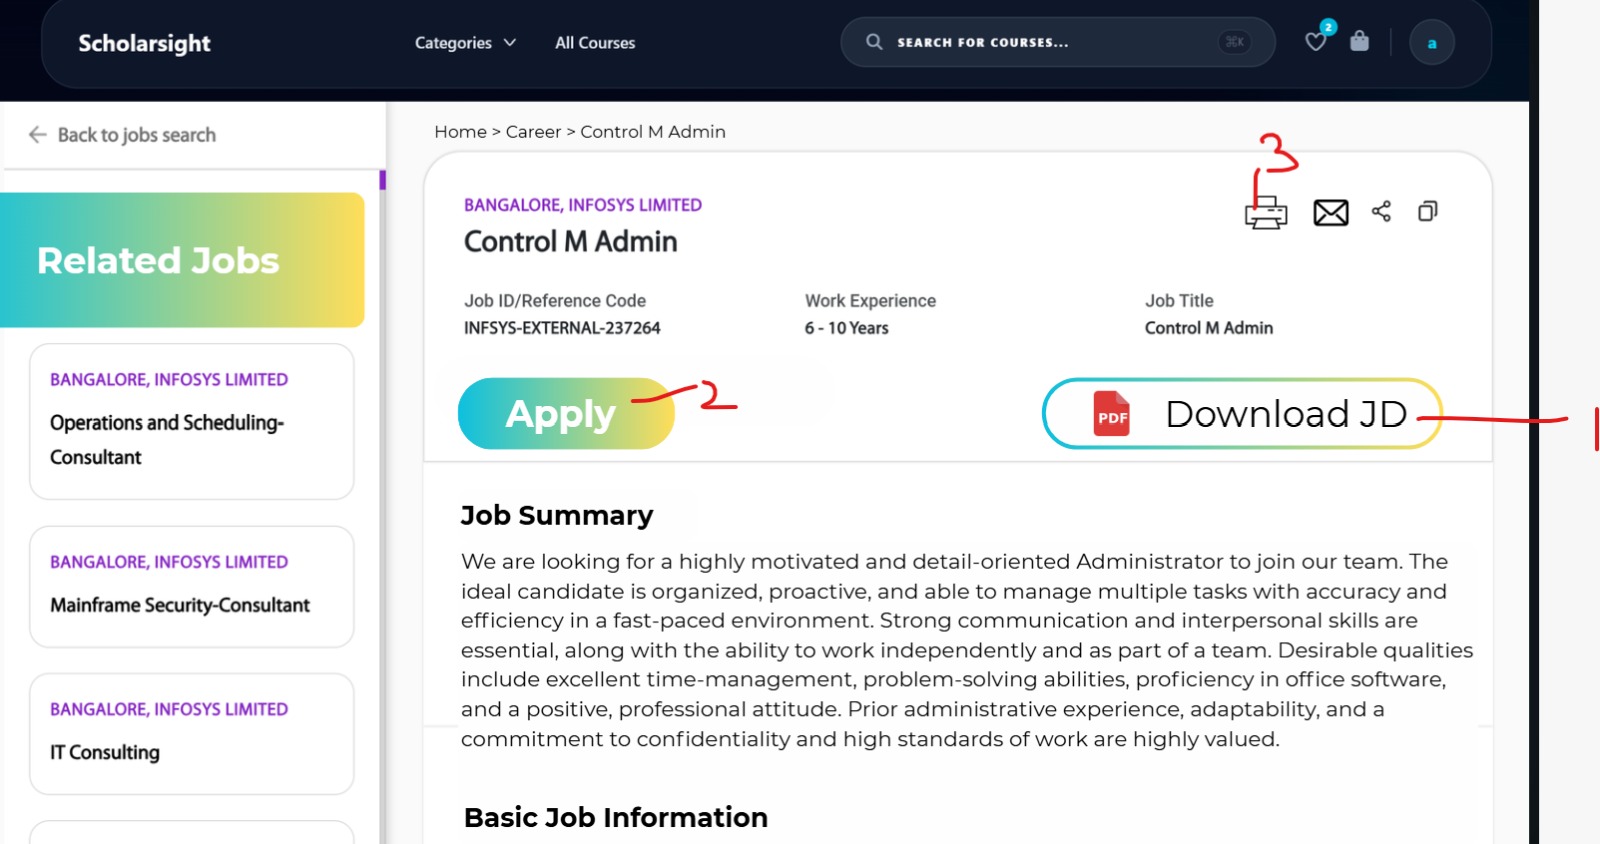
Task: Click the Scholarsight logo
Action: click(x=145, y=43)
